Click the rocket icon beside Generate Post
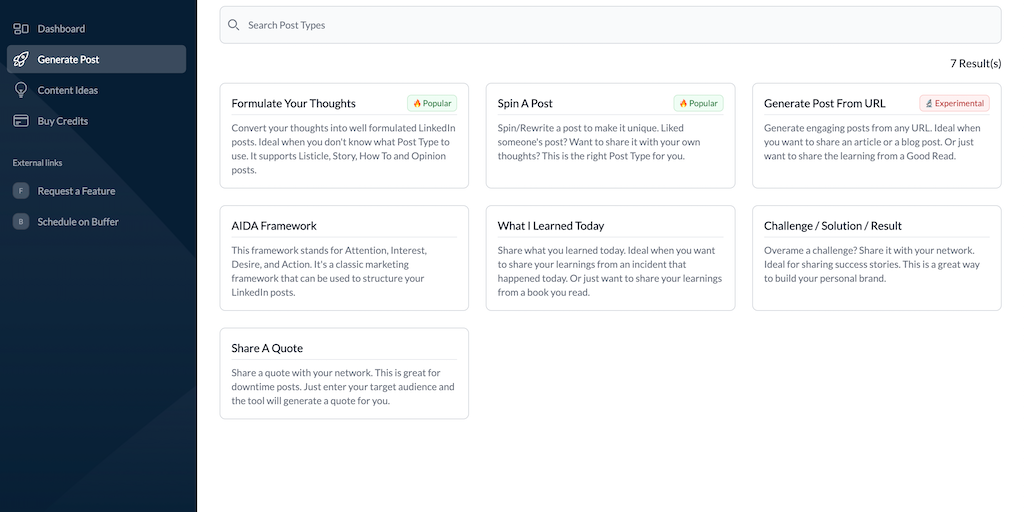 pyautogui.click(x=21, y=60)
